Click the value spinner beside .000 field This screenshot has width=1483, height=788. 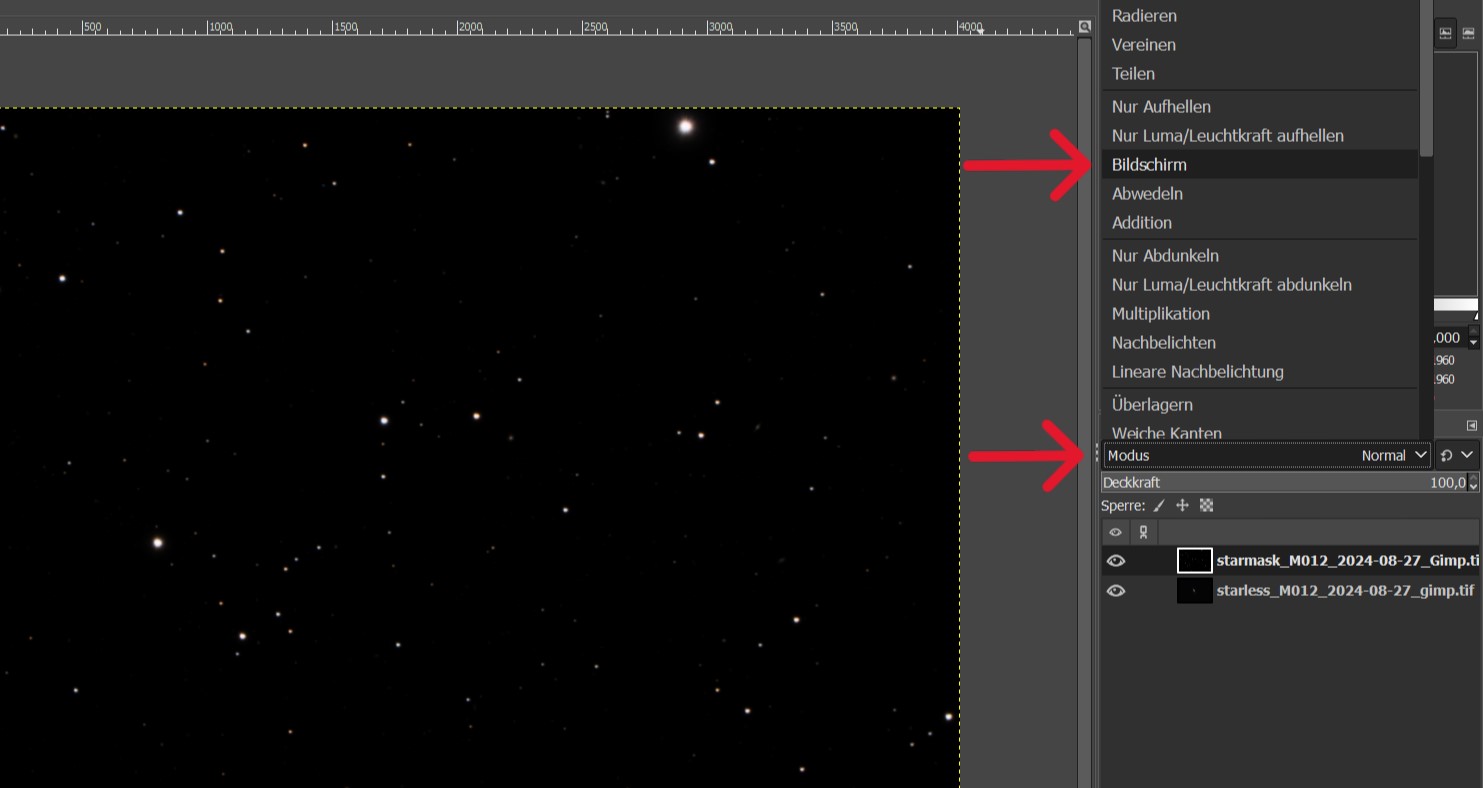click(x=1473, y=338)
